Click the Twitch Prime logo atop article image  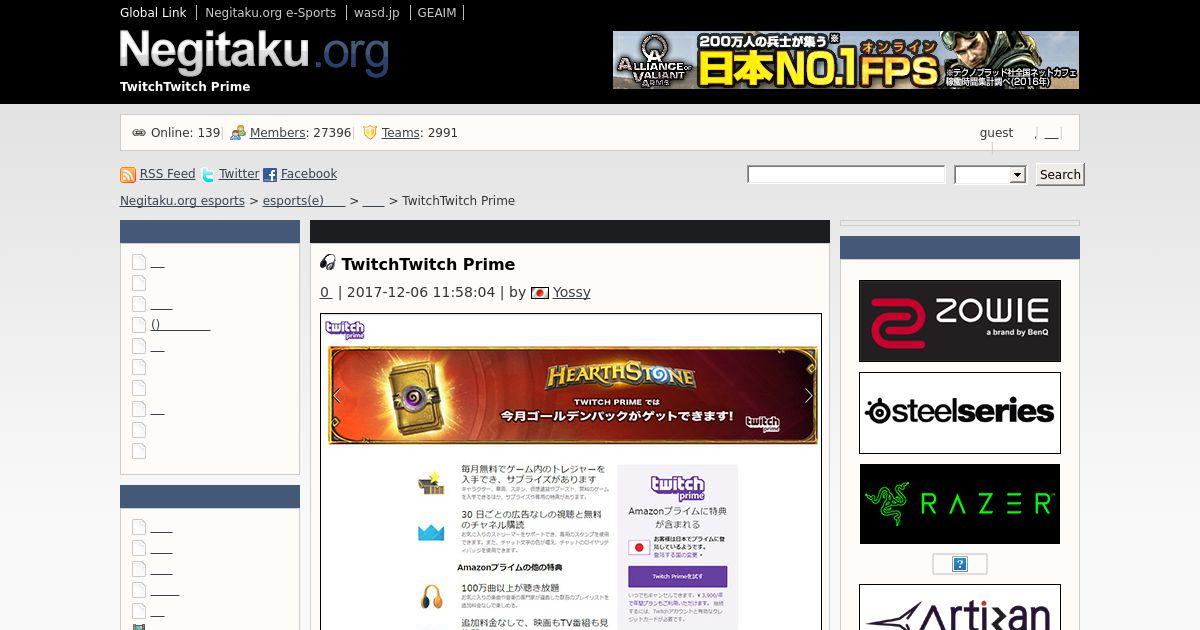pyautogui.click(x=345, y=329)
